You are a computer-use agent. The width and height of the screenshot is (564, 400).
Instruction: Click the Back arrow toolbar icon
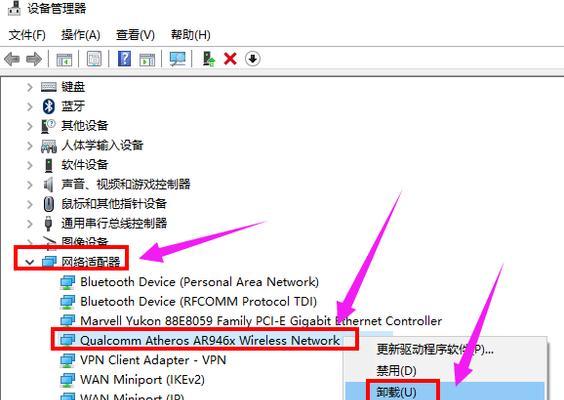12,59
